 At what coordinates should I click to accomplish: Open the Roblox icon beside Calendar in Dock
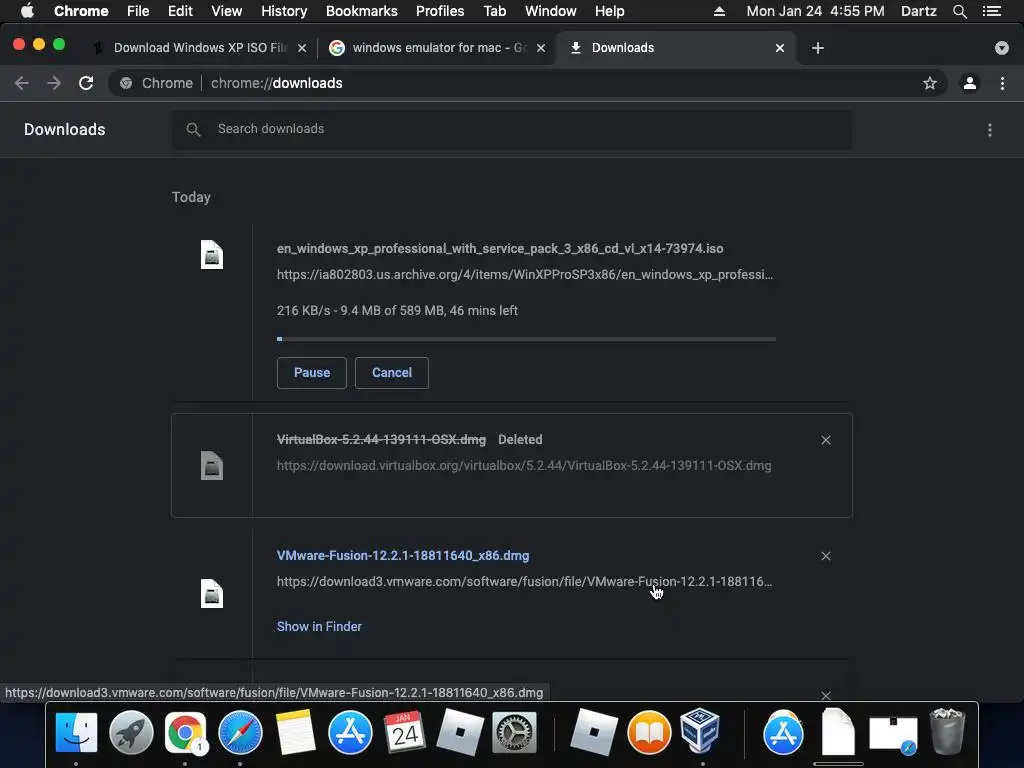[x=460, y=732]
